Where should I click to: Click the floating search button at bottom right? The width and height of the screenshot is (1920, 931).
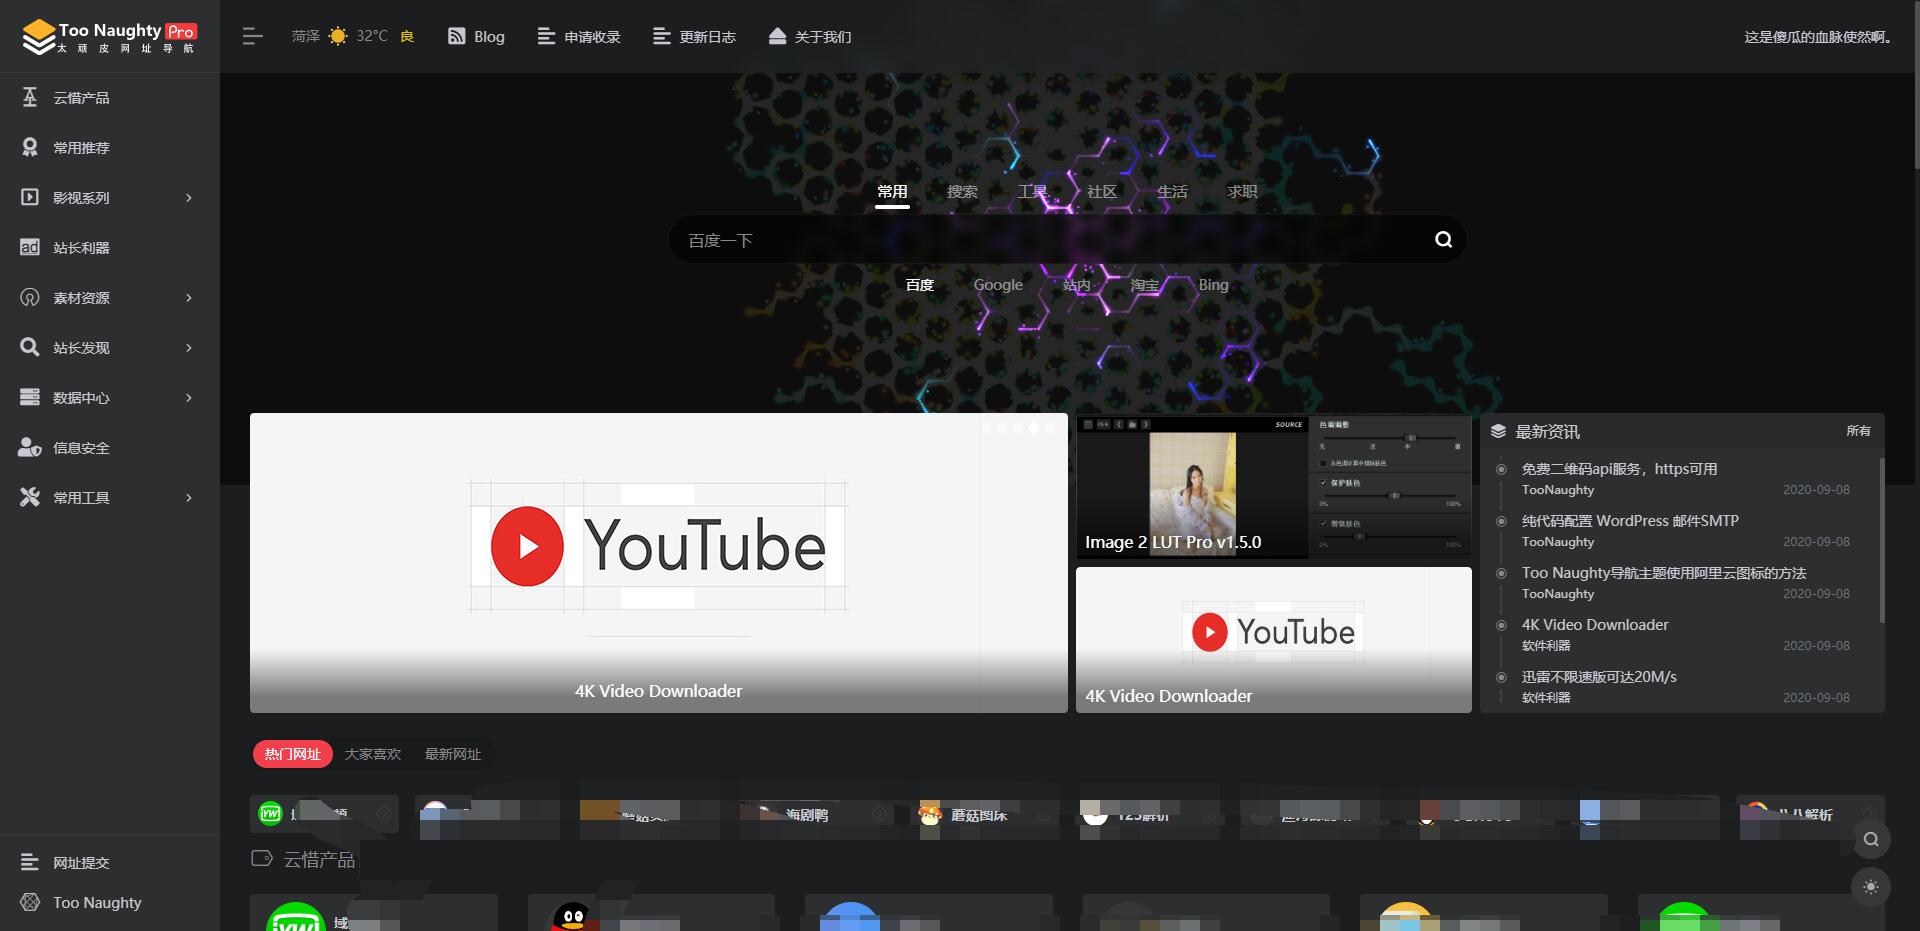pyautogui.click(x=1871, y=839)
